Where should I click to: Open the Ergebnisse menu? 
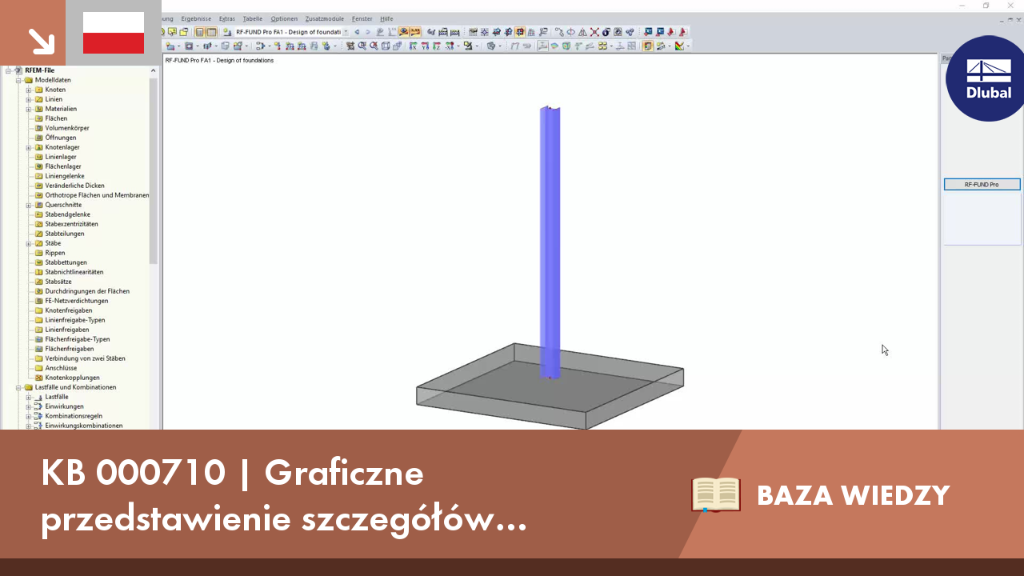[x=196, y=19]
